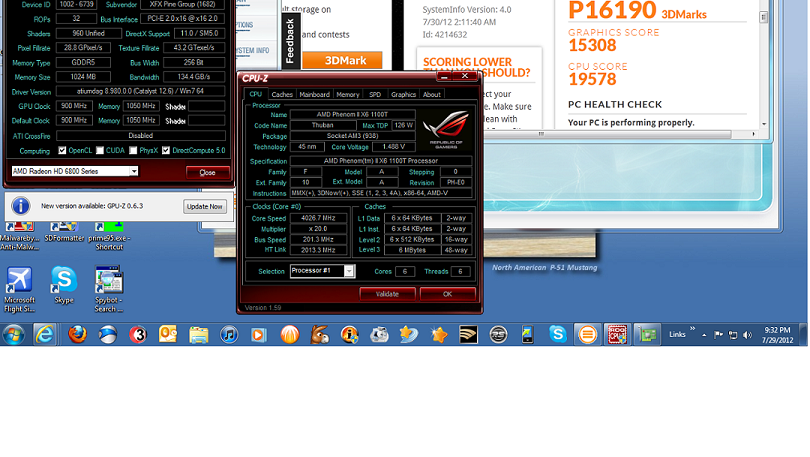Switch to the Mainboard tab
Screen dimensions: 810x457
point(315,94)
